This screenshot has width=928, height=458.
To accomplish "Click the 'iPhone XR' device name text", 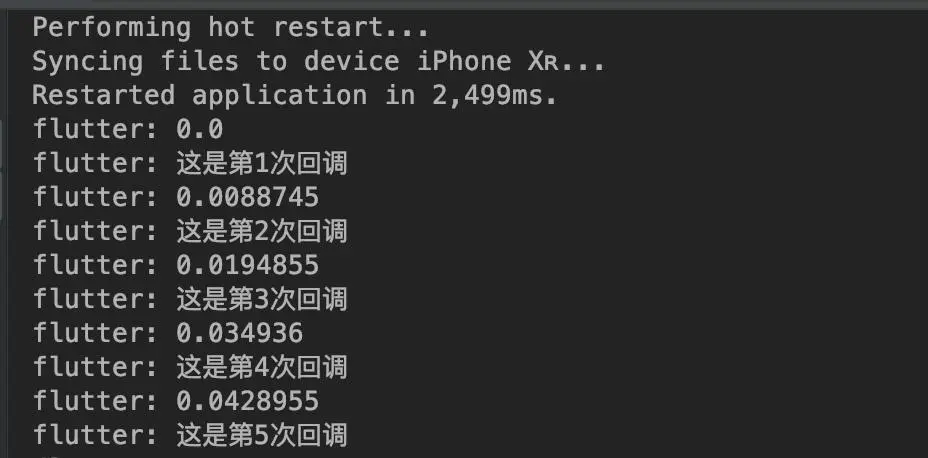I will coord(488,61).
